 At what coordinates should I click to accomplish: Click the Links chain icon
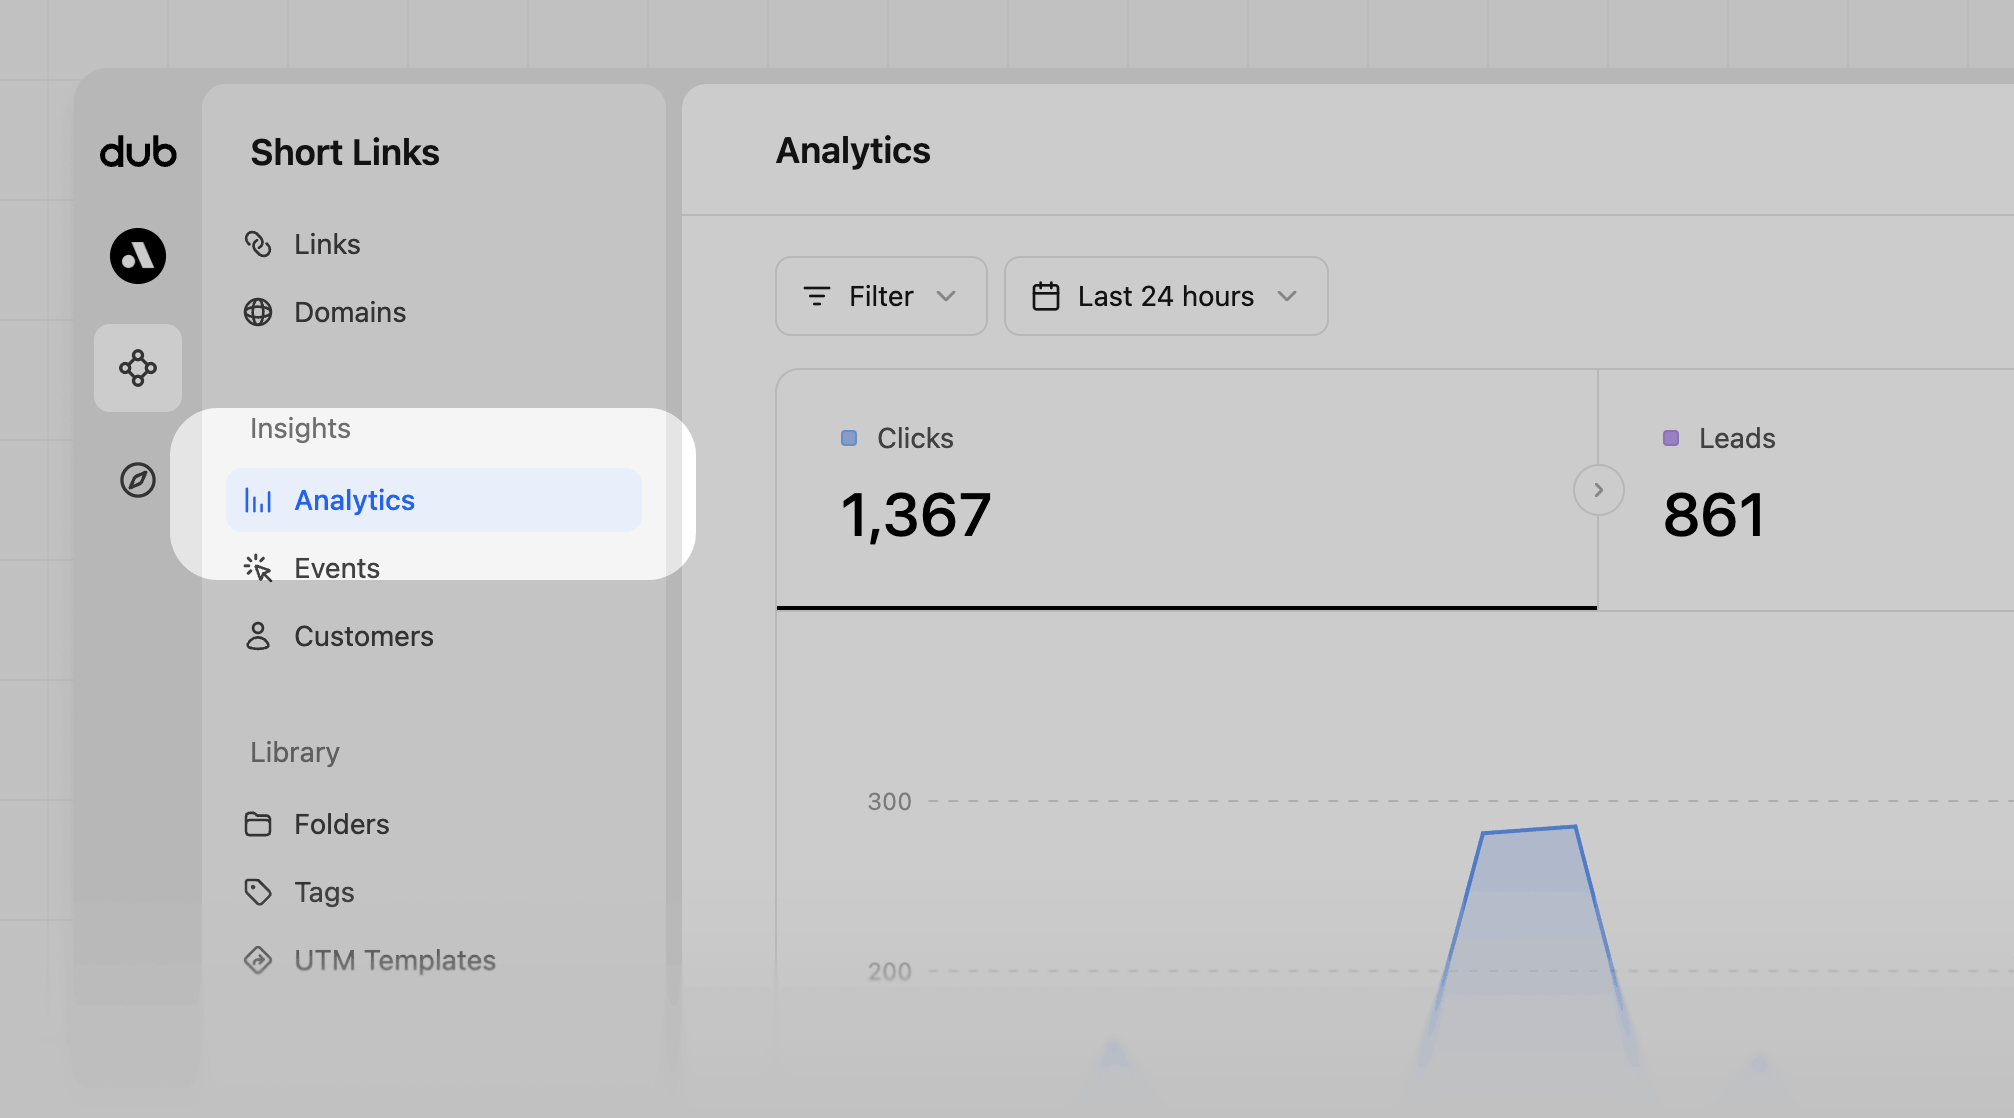tap(258, 244)
